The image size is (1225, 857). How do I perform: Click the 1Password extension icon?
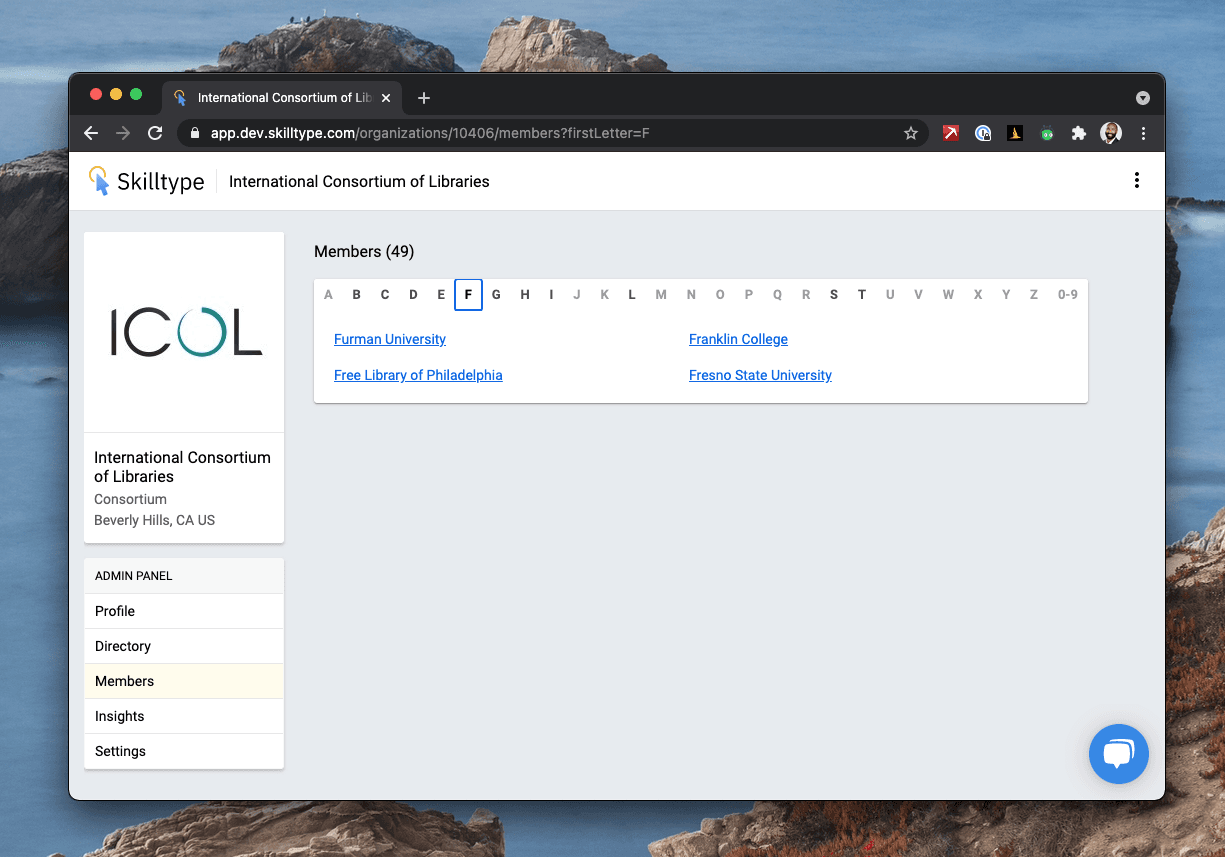(x=983, y=133)
